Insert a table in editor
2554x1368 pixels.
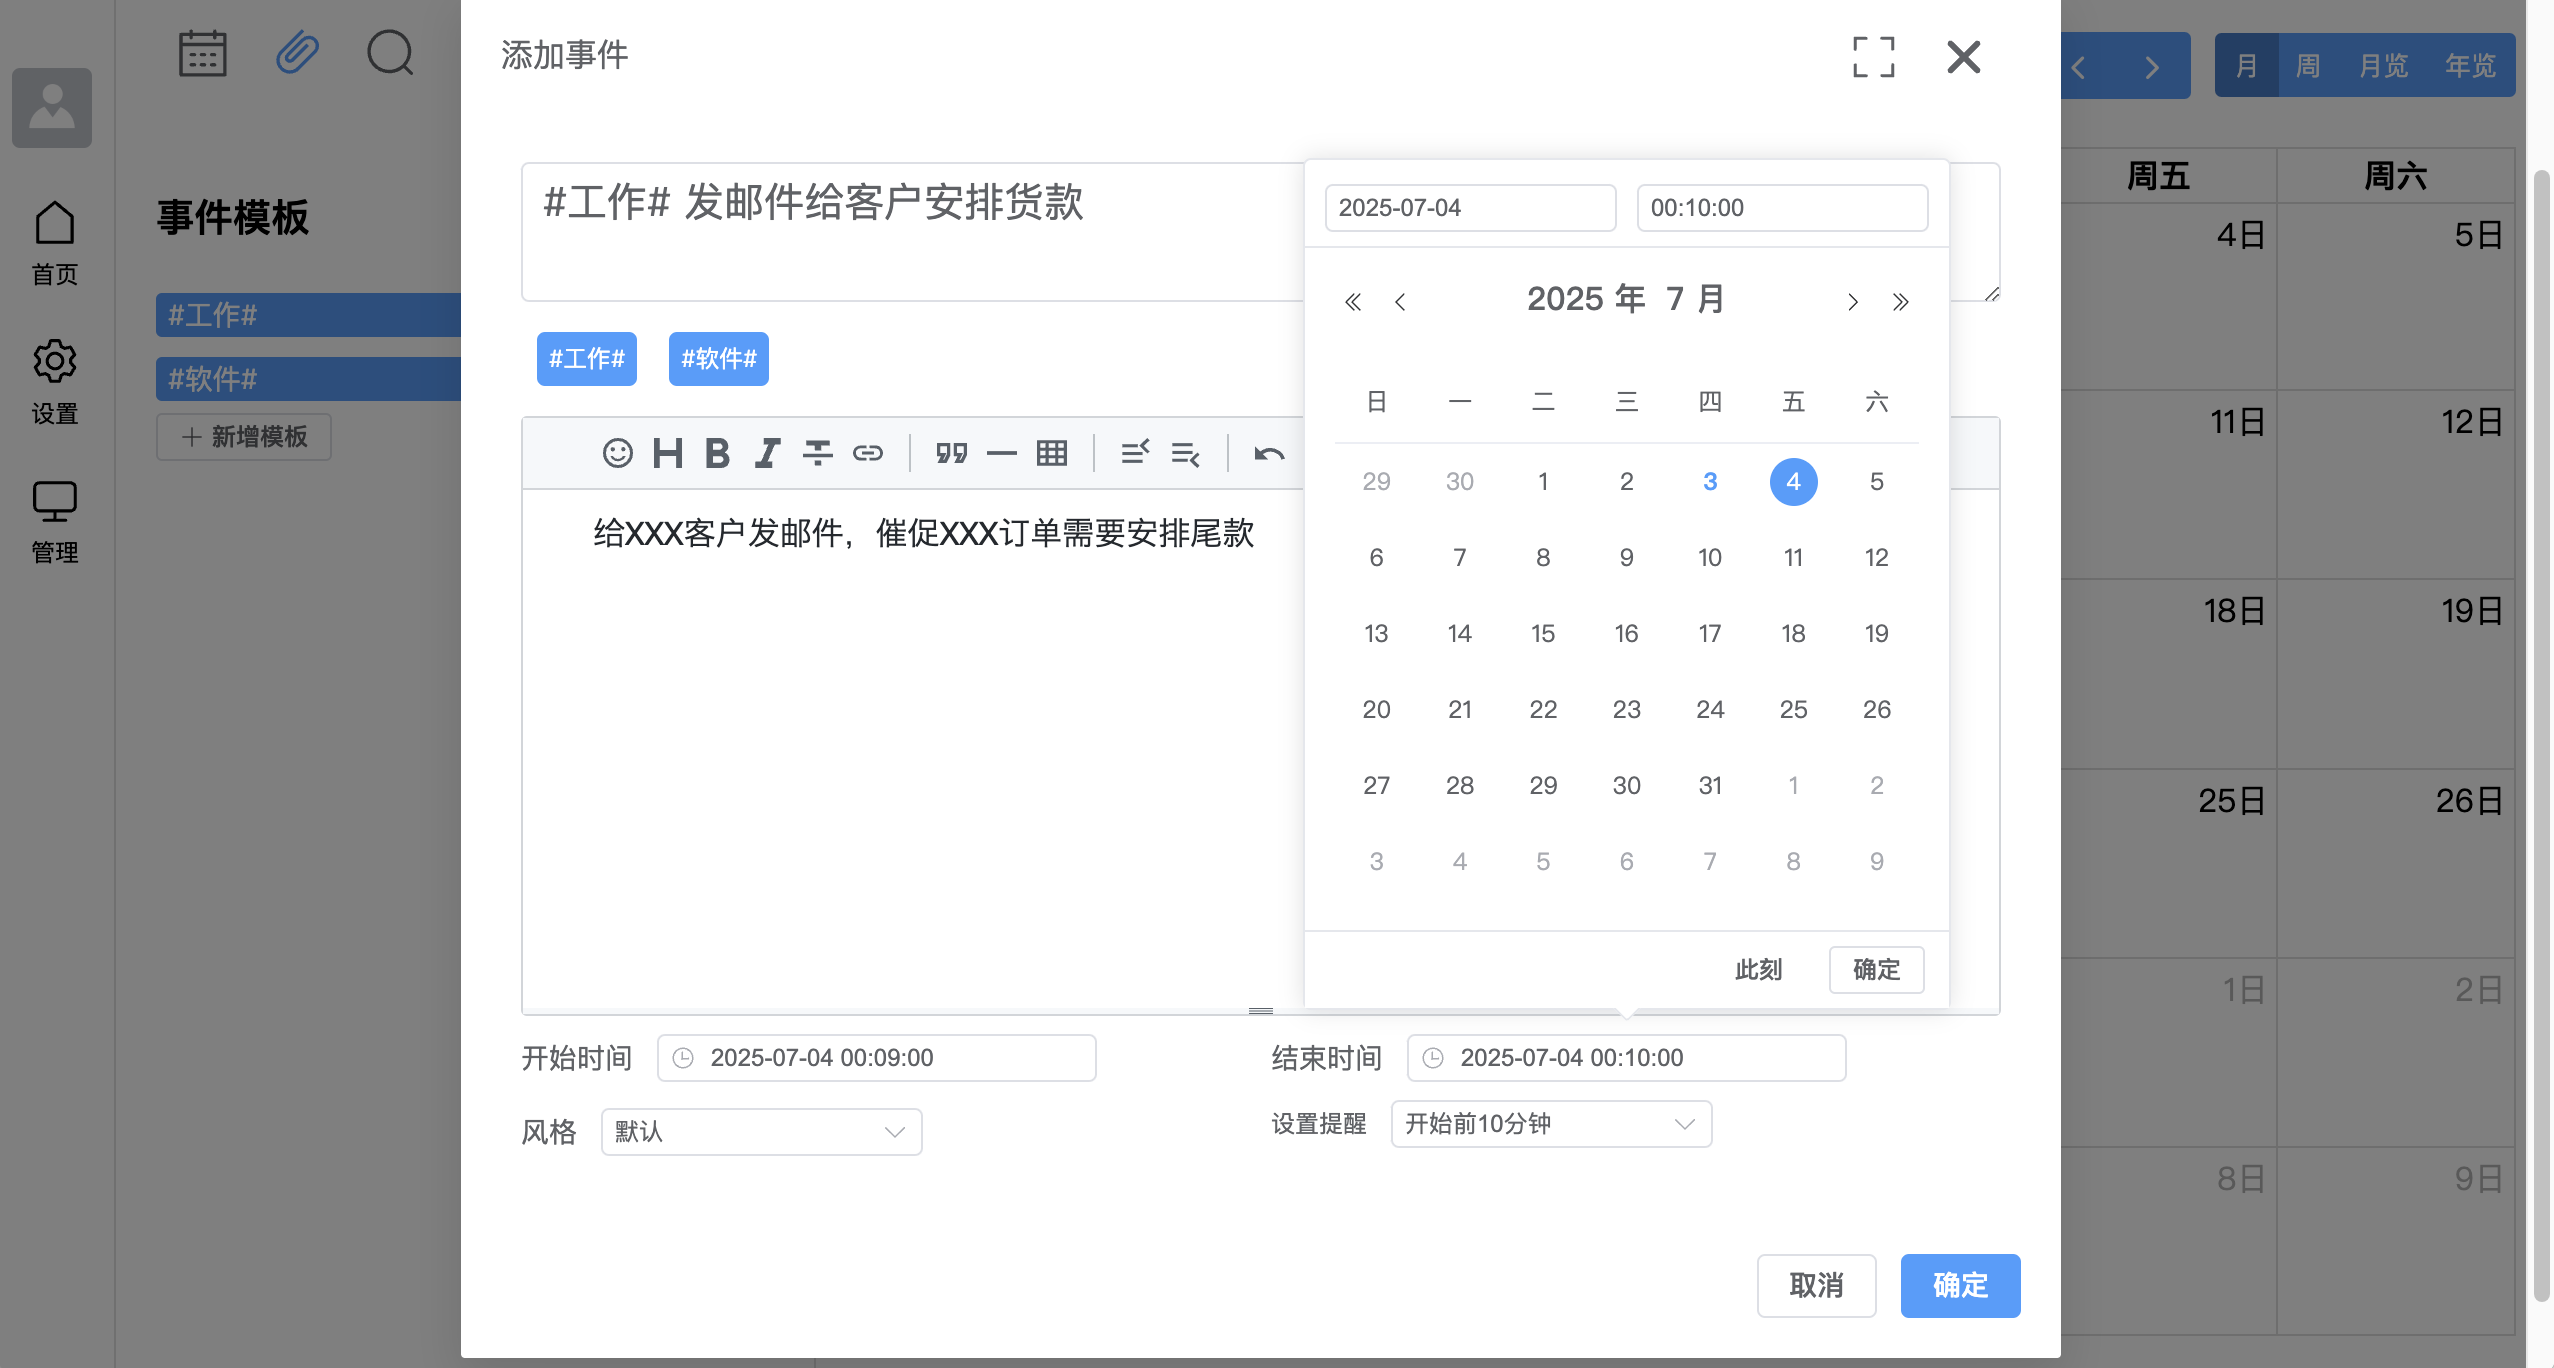(1052, 453)
